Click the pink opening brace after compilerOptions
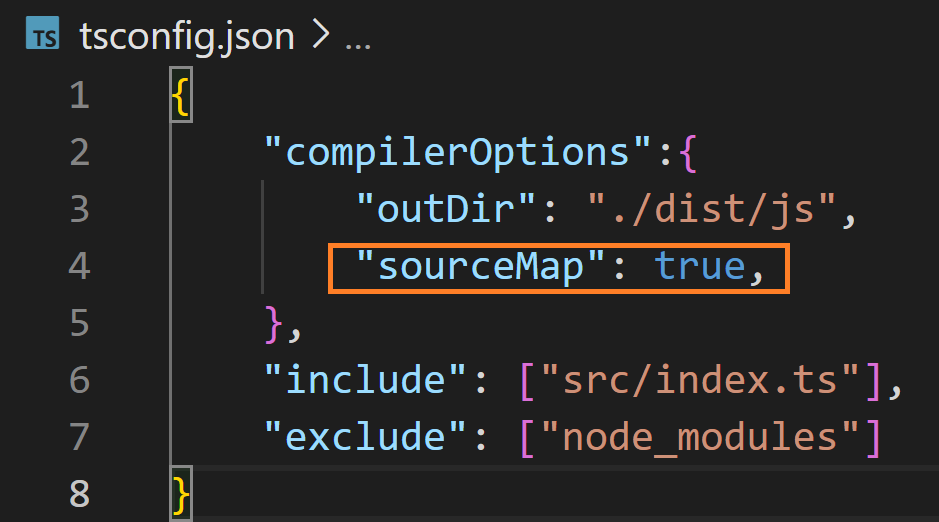This screenshot has width=939, height=522. pos(688,153)
